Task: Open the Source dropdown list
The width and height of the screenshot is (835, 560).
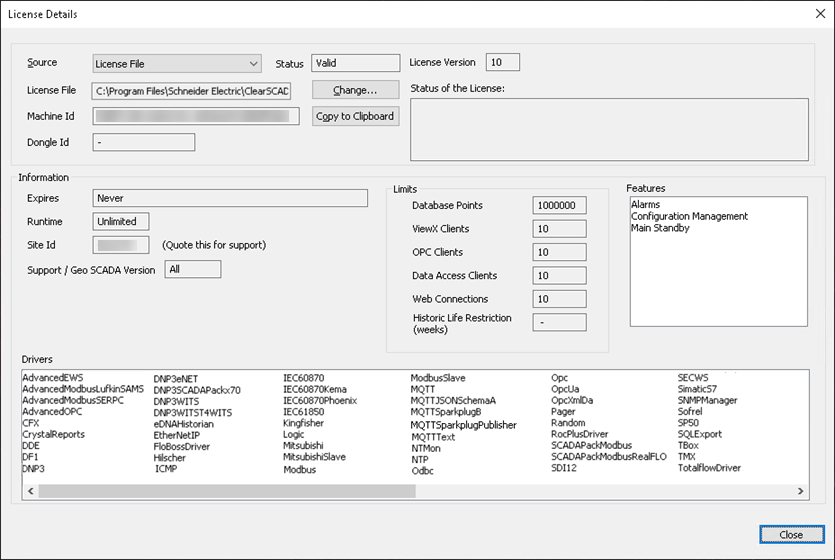Action: (x=177, y=64)
